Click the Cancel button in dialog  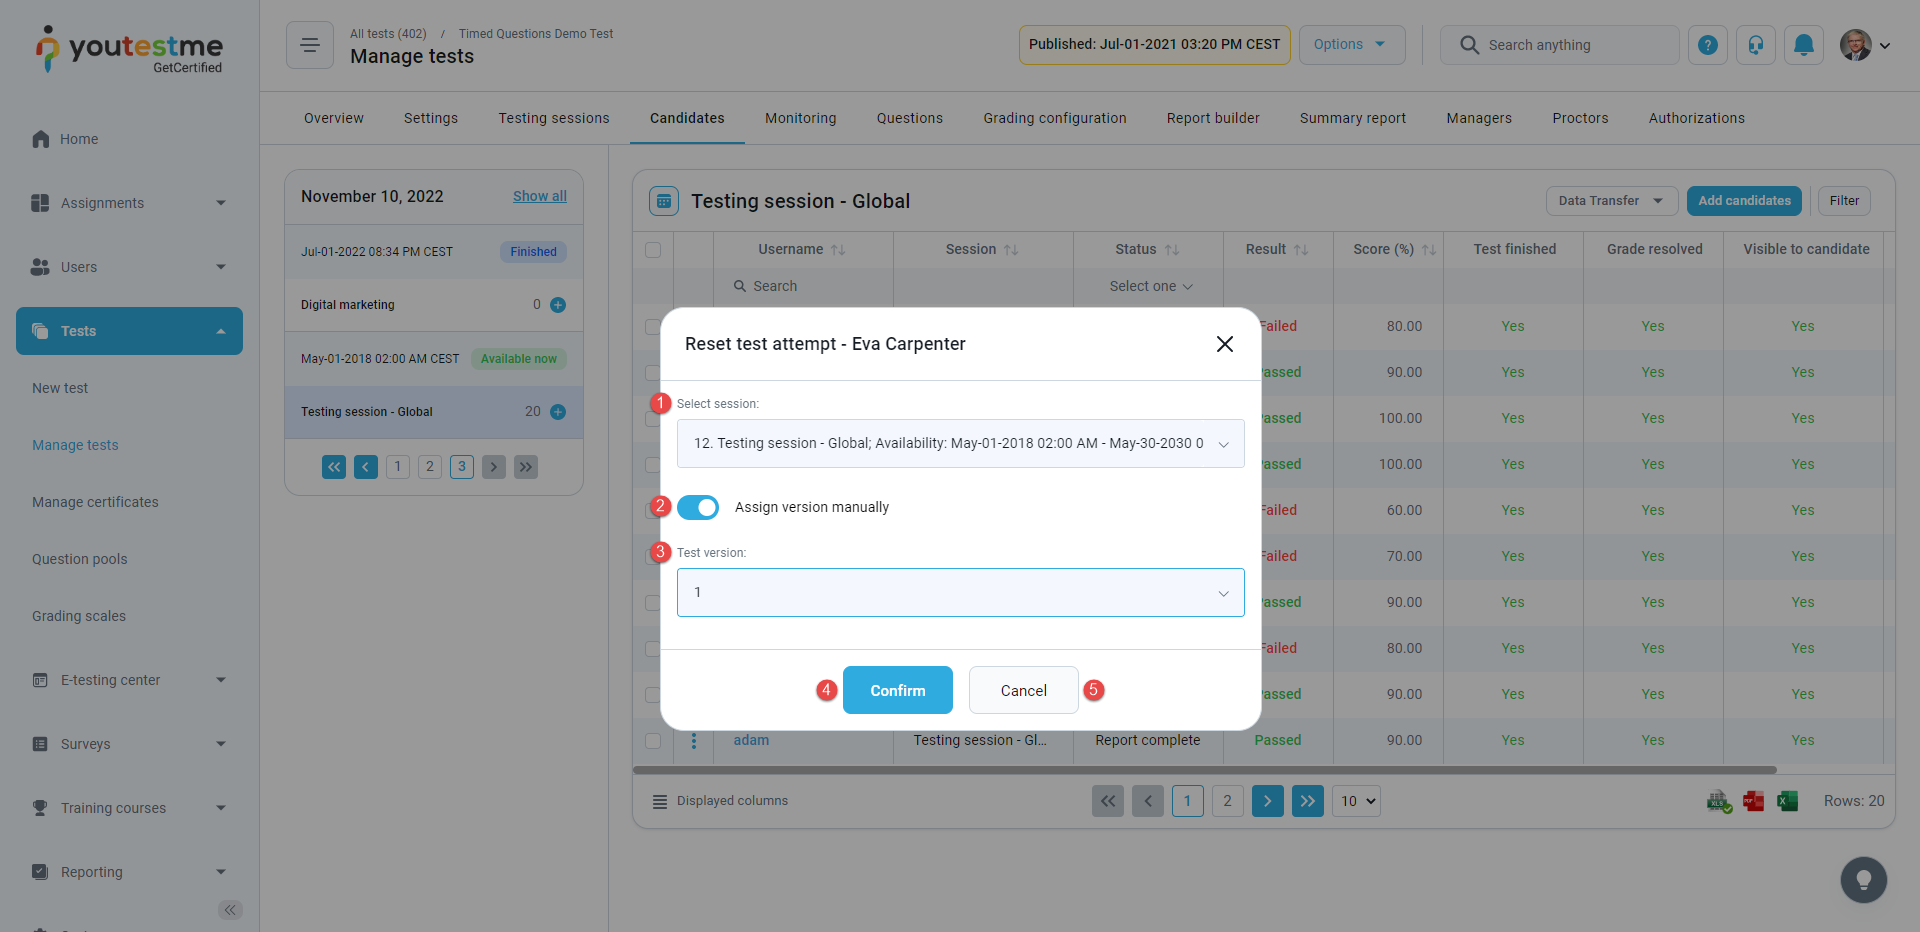tap(1023, 691)
